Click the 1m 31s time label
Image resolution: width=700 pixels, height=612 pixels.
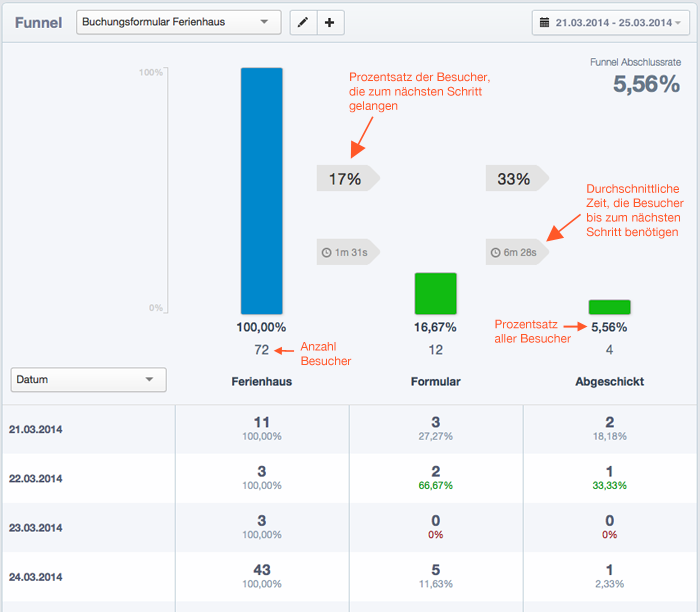click(348, 252)
